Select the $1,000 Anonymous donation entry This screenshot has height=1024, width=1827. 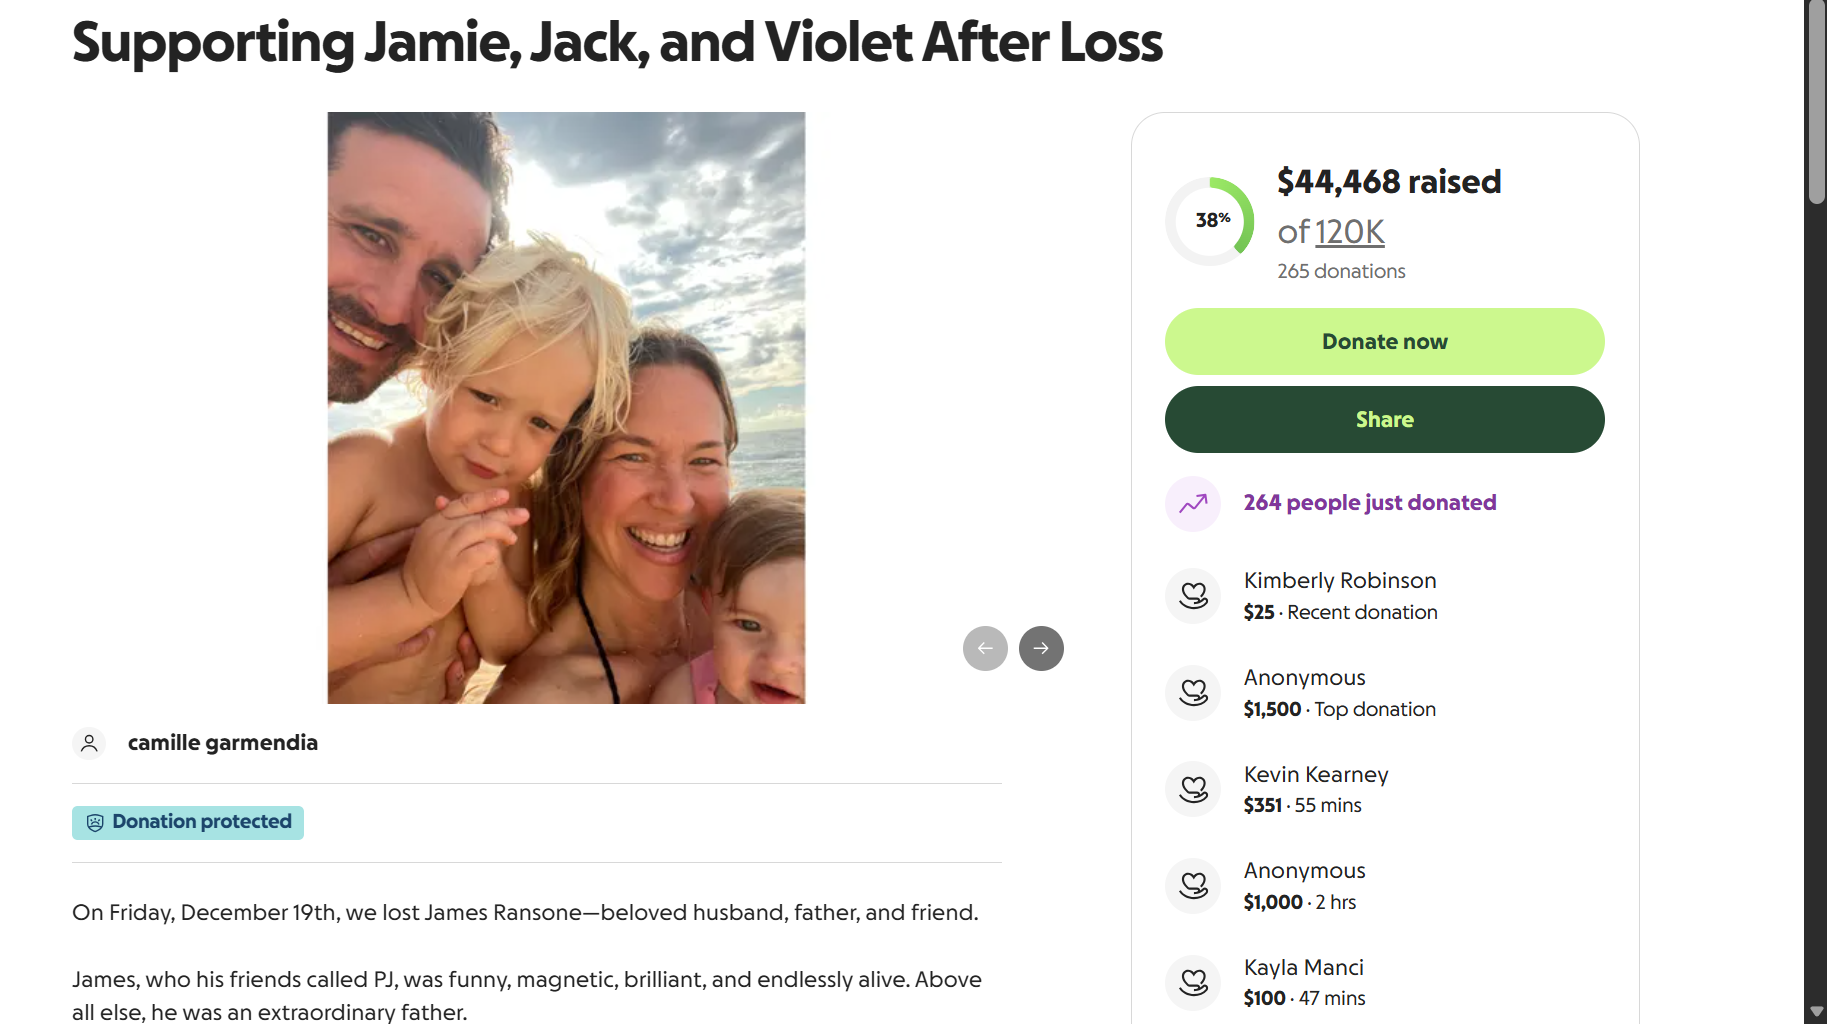click(1304, 887)
